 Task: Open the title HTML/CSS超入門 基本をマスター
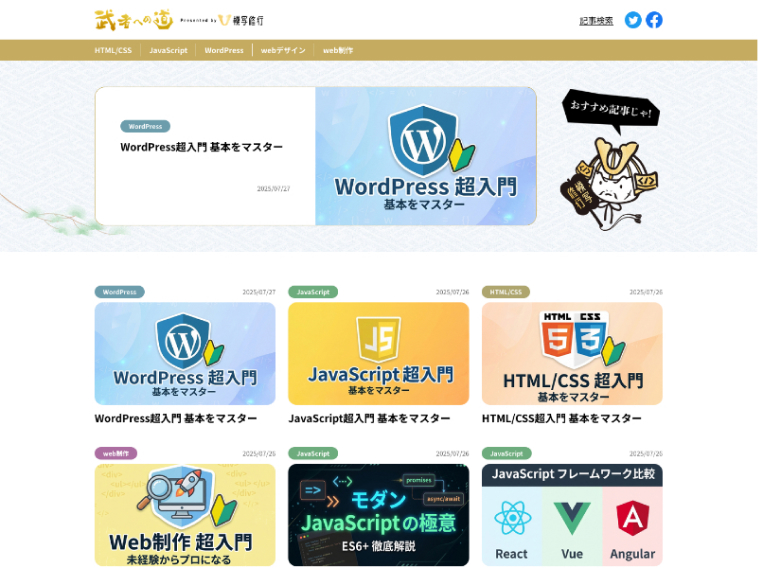coord(562,419)
